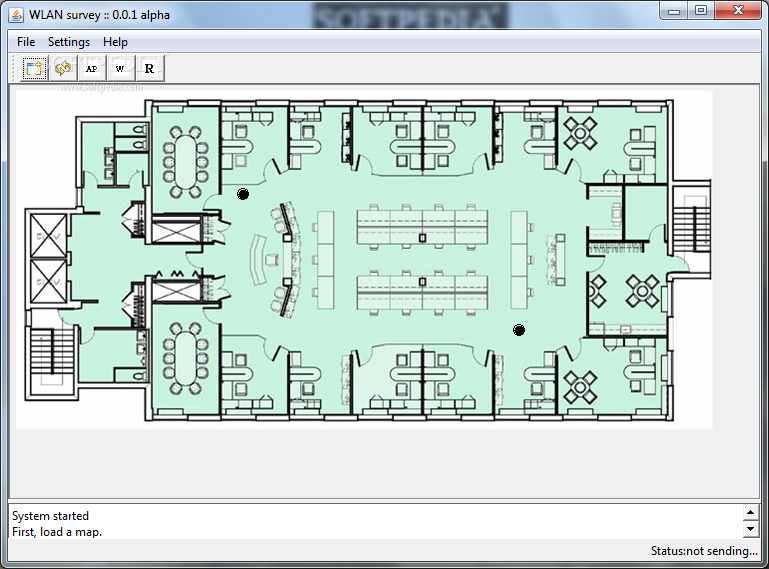The height and width of the screenshot is (569, 769).
Task: Click the Java icon in the title bar
Action: click(16, 15)
